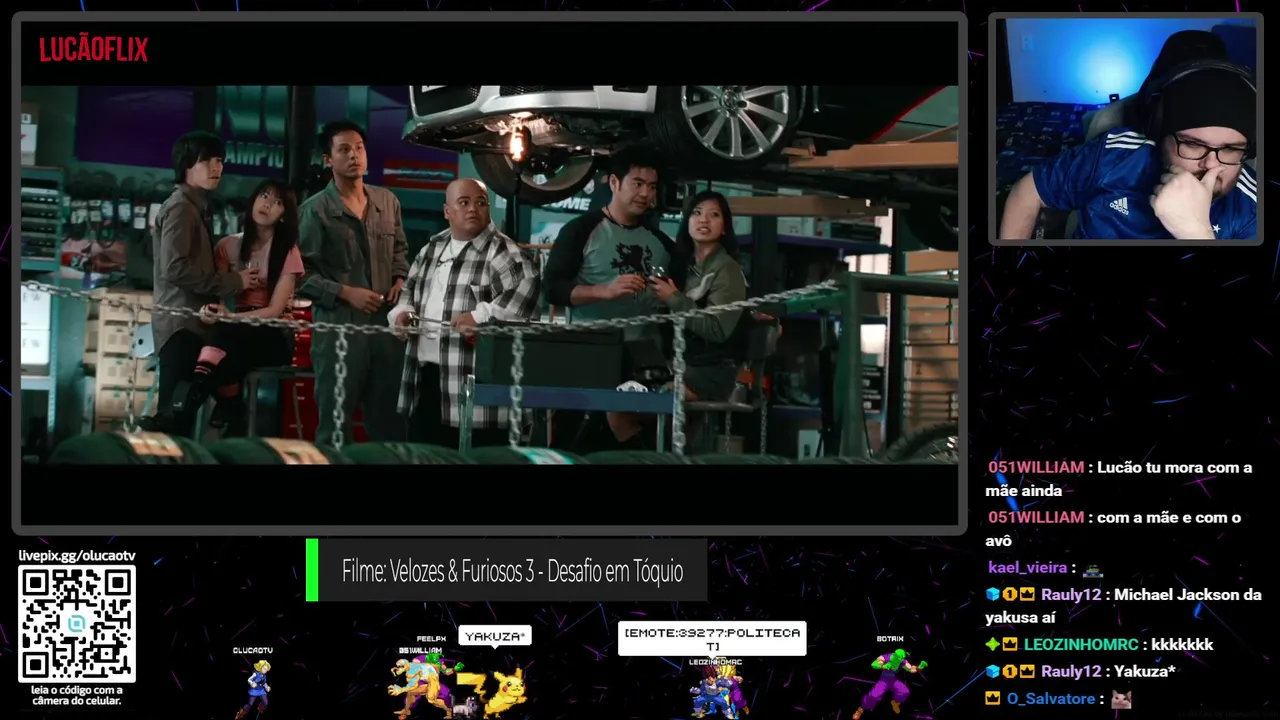Click the crown badge beside LEOZINHOMRC
Viewport: 1280px width, 720px height.
[1010, 645]
